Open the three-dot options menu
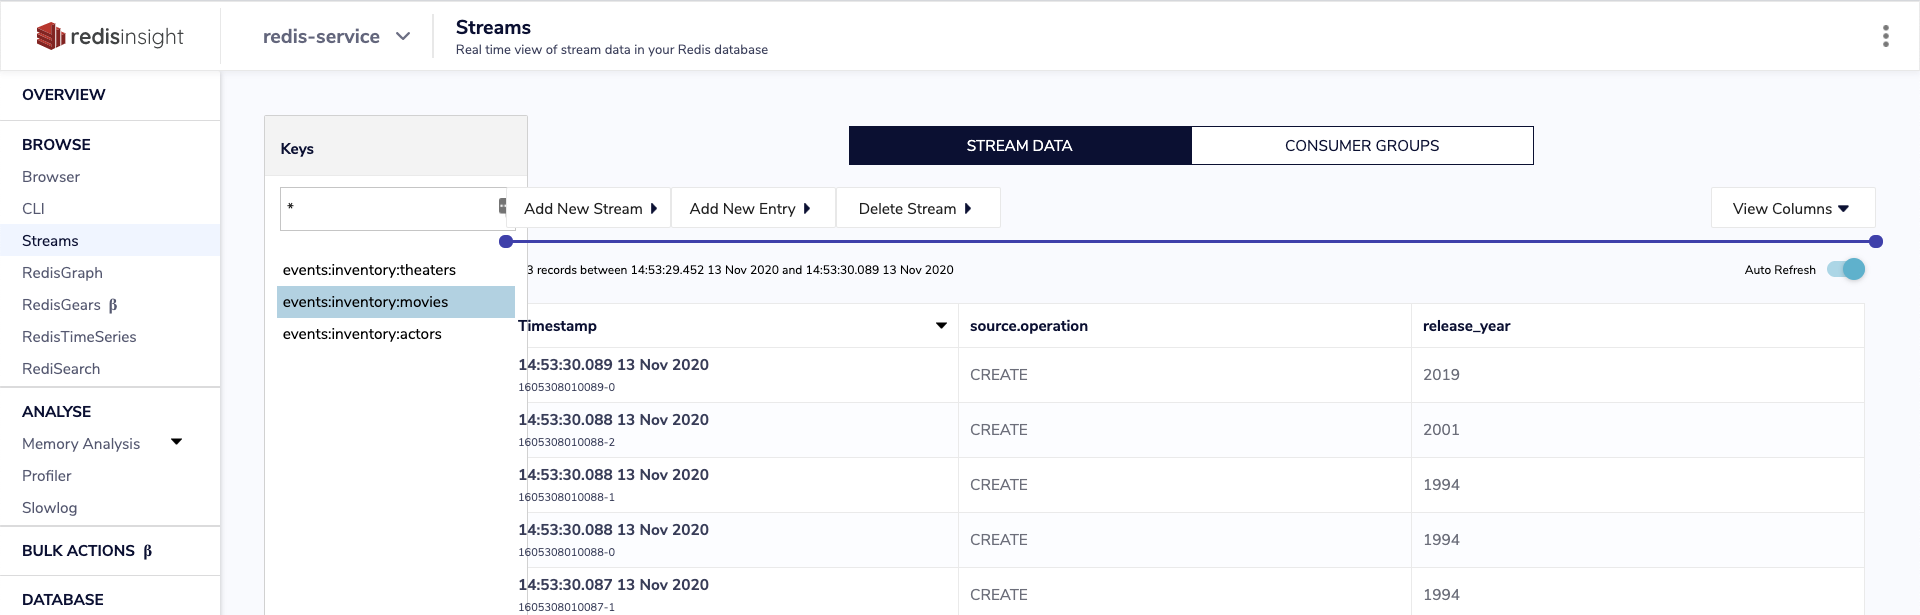The width and height of the screenshot is (1920, 615). (1885, 37)
